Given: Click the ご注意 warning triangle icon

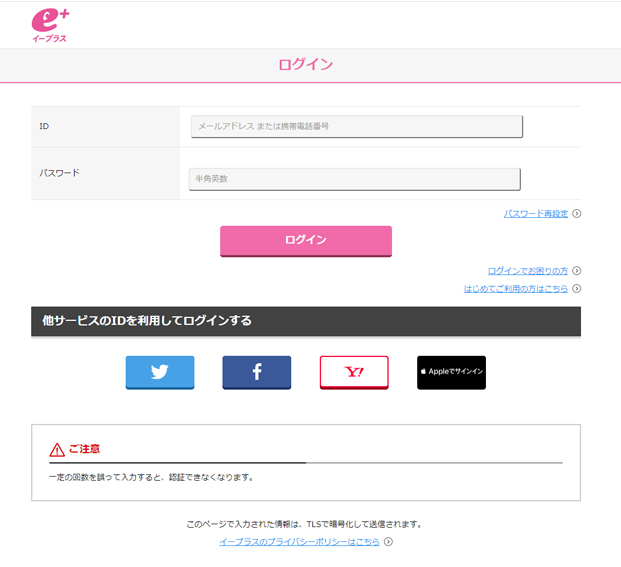Looking at the screenshot, I should click(57, 450).
